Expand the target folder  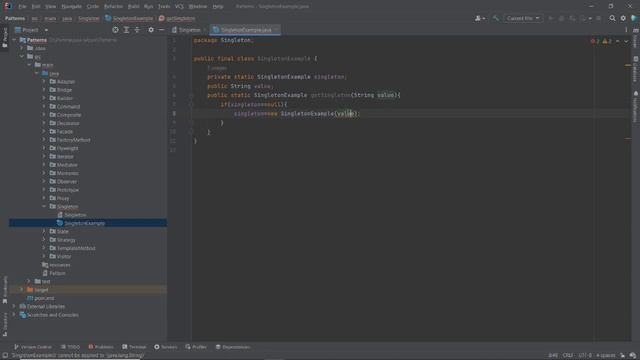pos(22,290)
